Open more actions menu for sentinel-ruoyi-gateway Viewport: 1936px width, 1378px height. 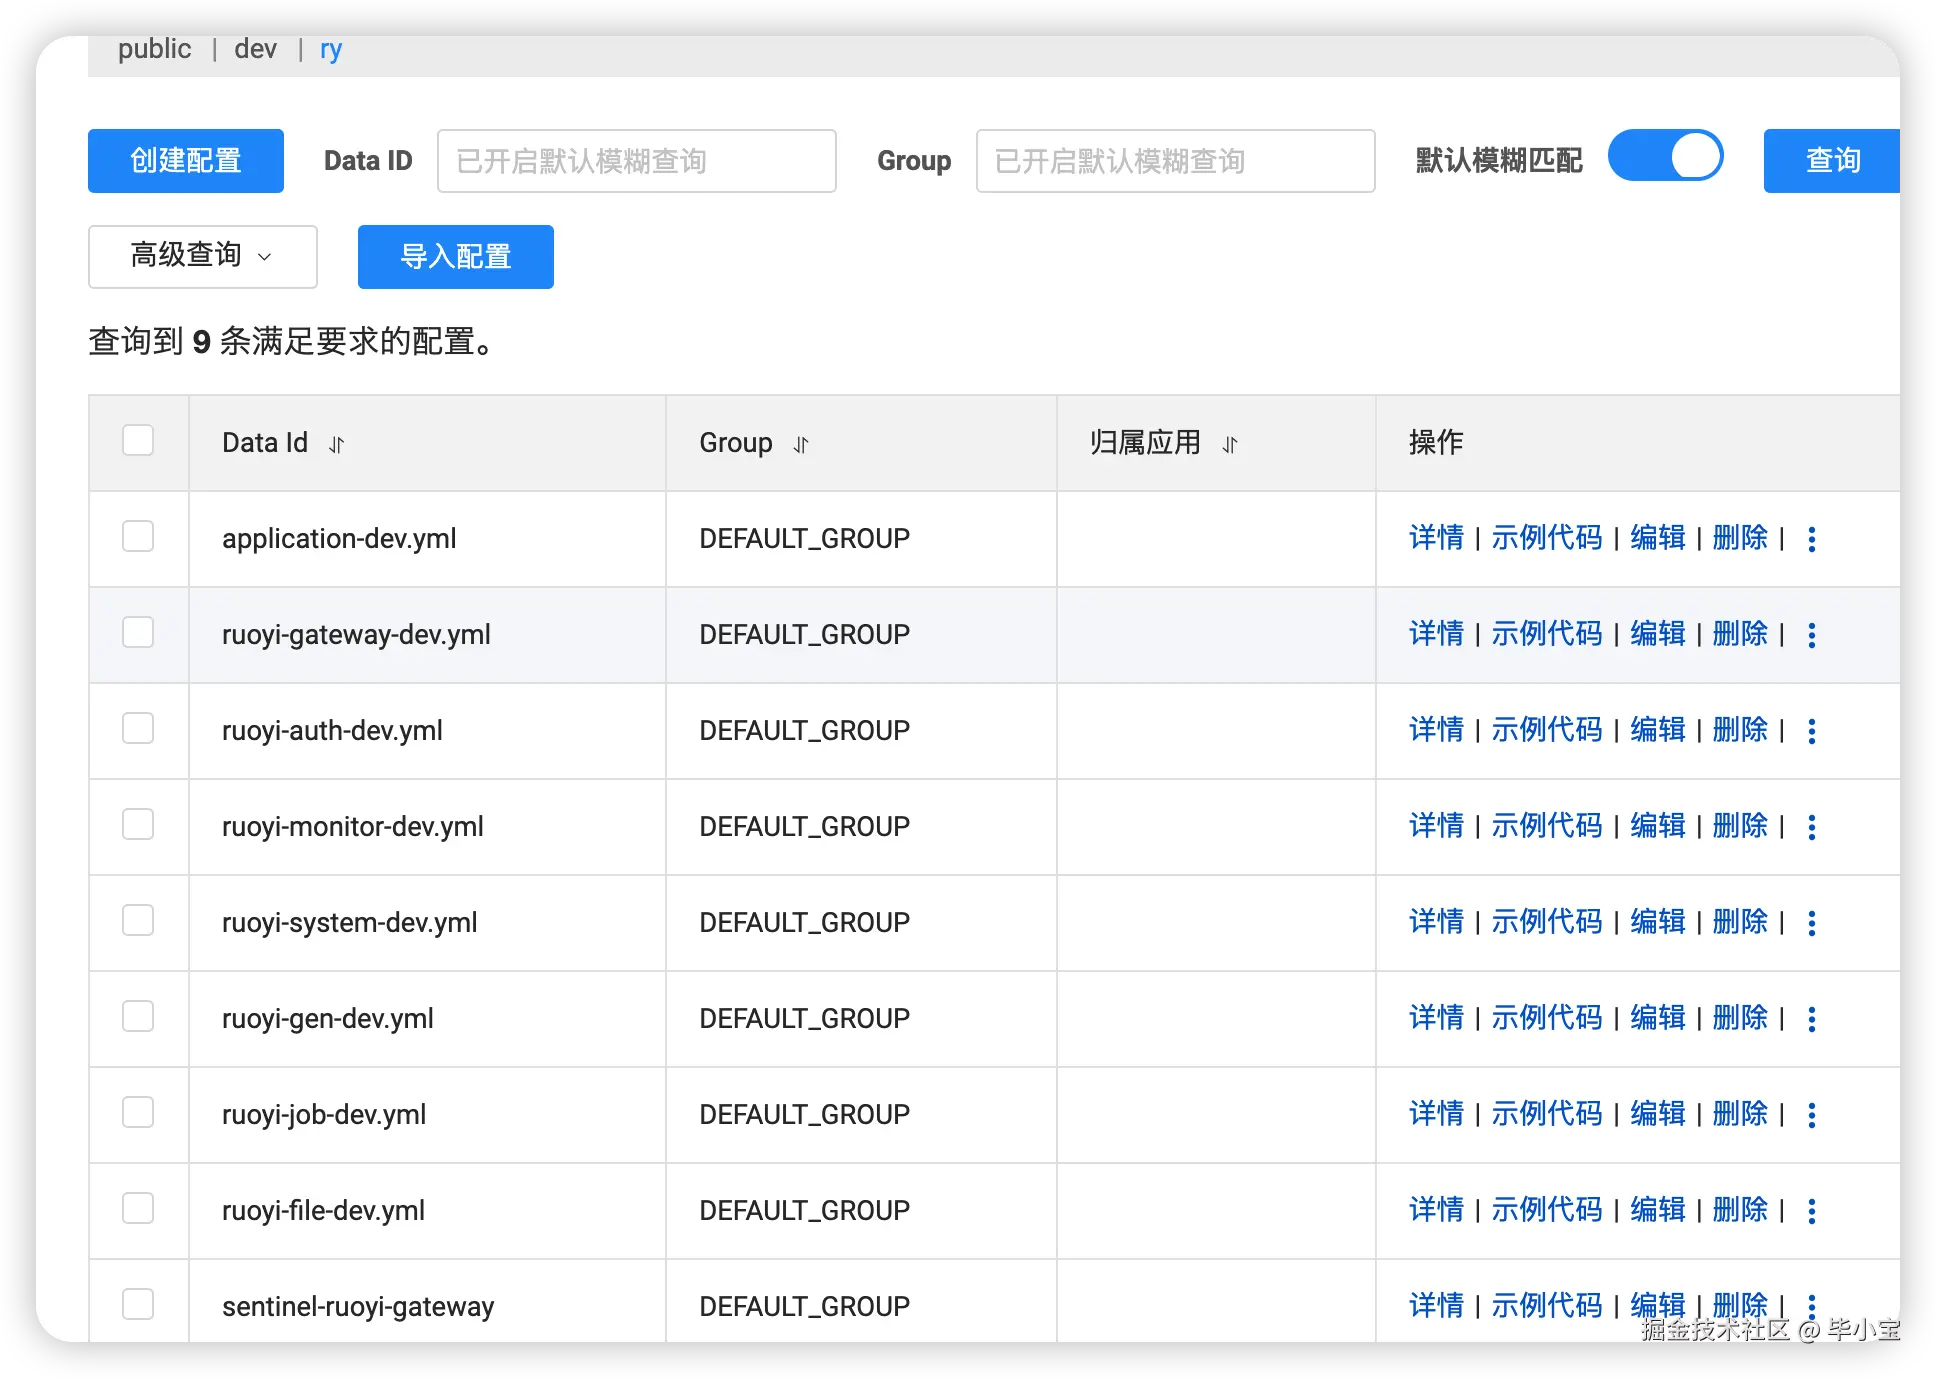click(1812, 1305)
